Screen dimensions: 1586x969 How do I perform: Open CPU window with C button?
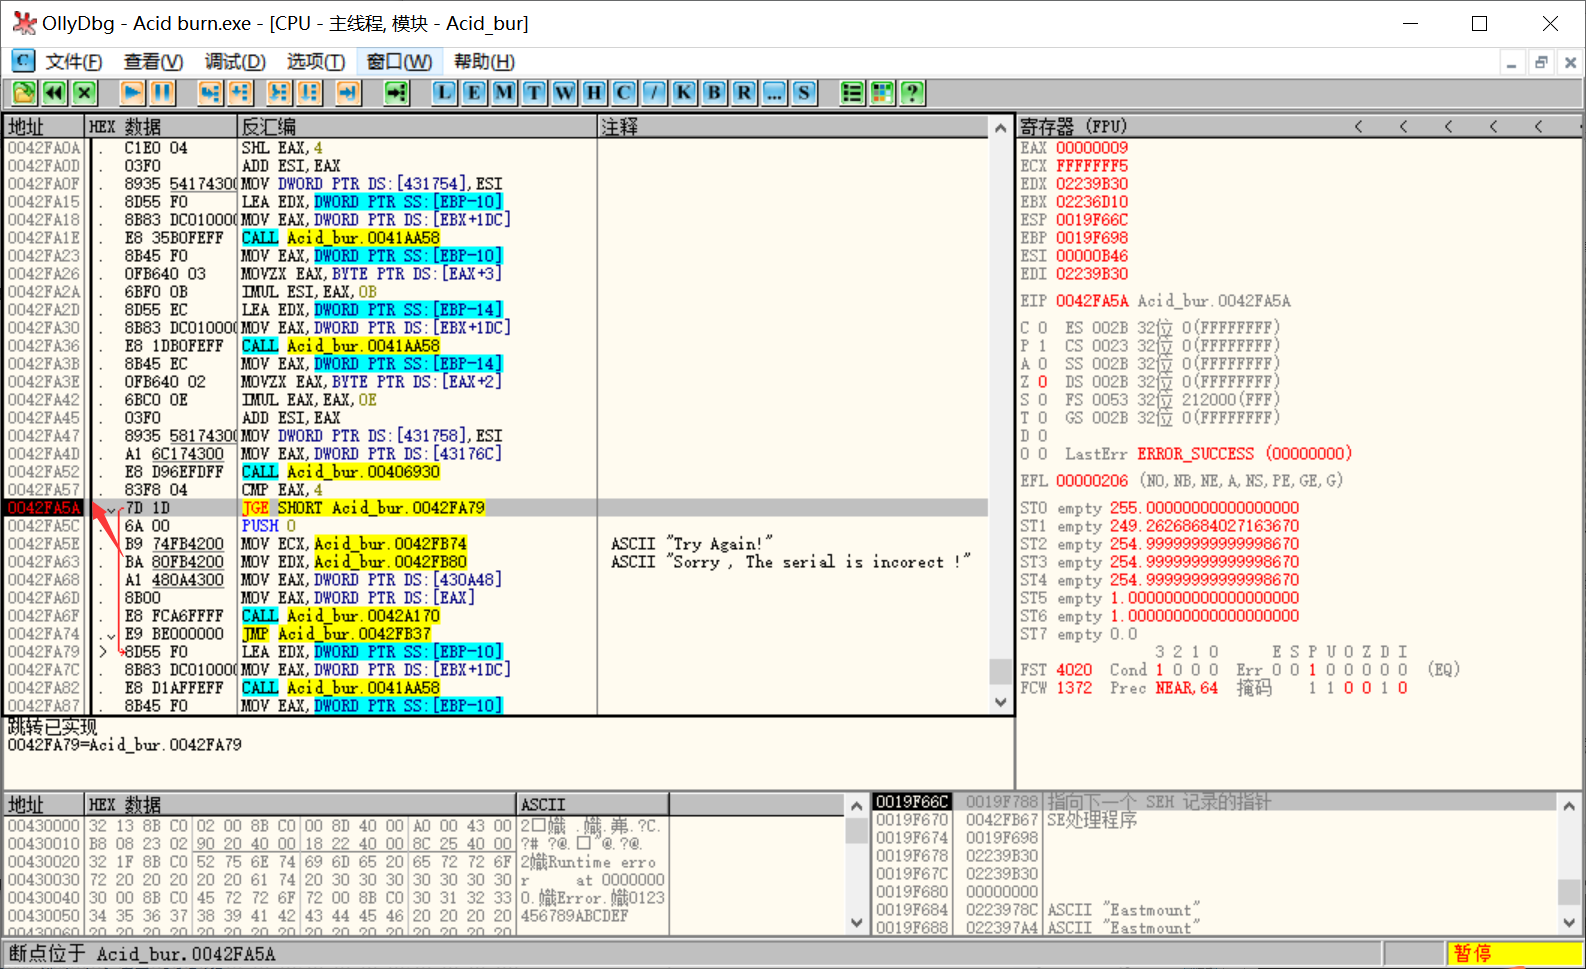(x=624, y=93)
